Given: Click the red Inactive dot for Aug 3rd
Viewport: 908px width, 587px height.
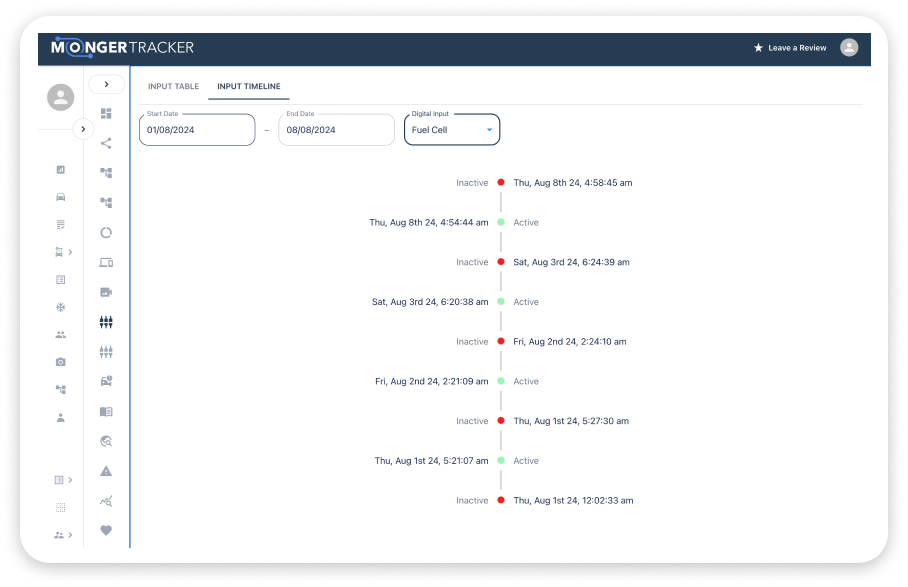Looking at the screenshot, I should tap(499, 262).
